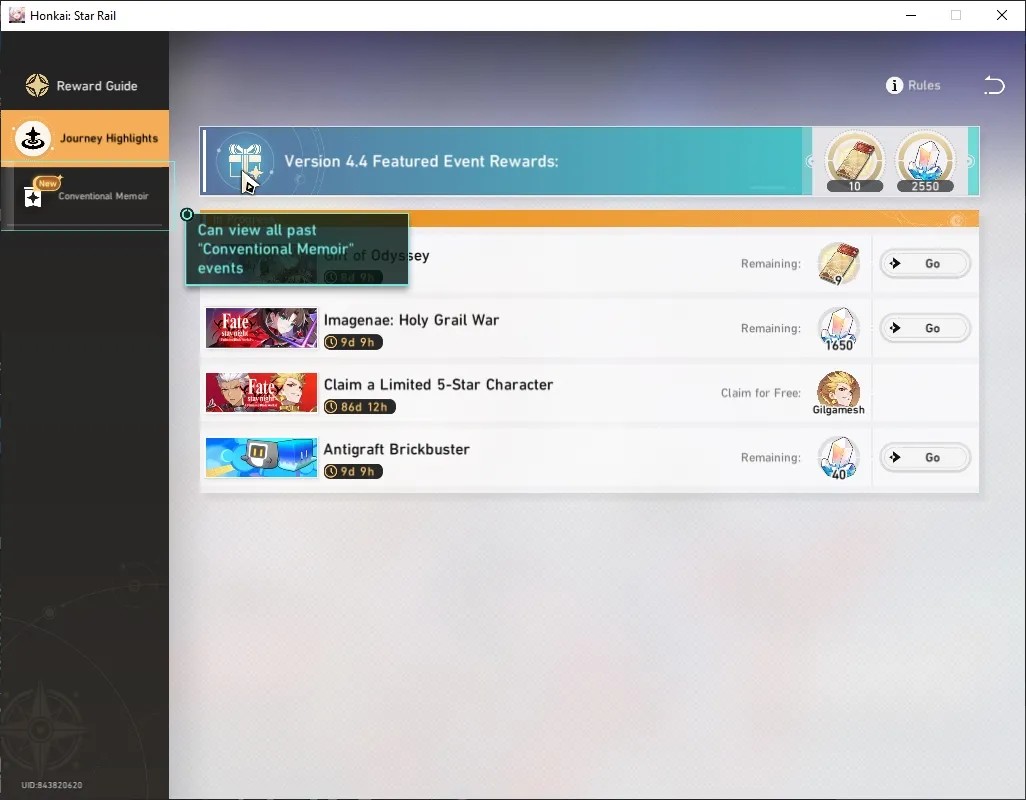Viewport: 1026px width, 800px height.
Task: Click the Reward Guide compass icon
Action: click(37, 86)
